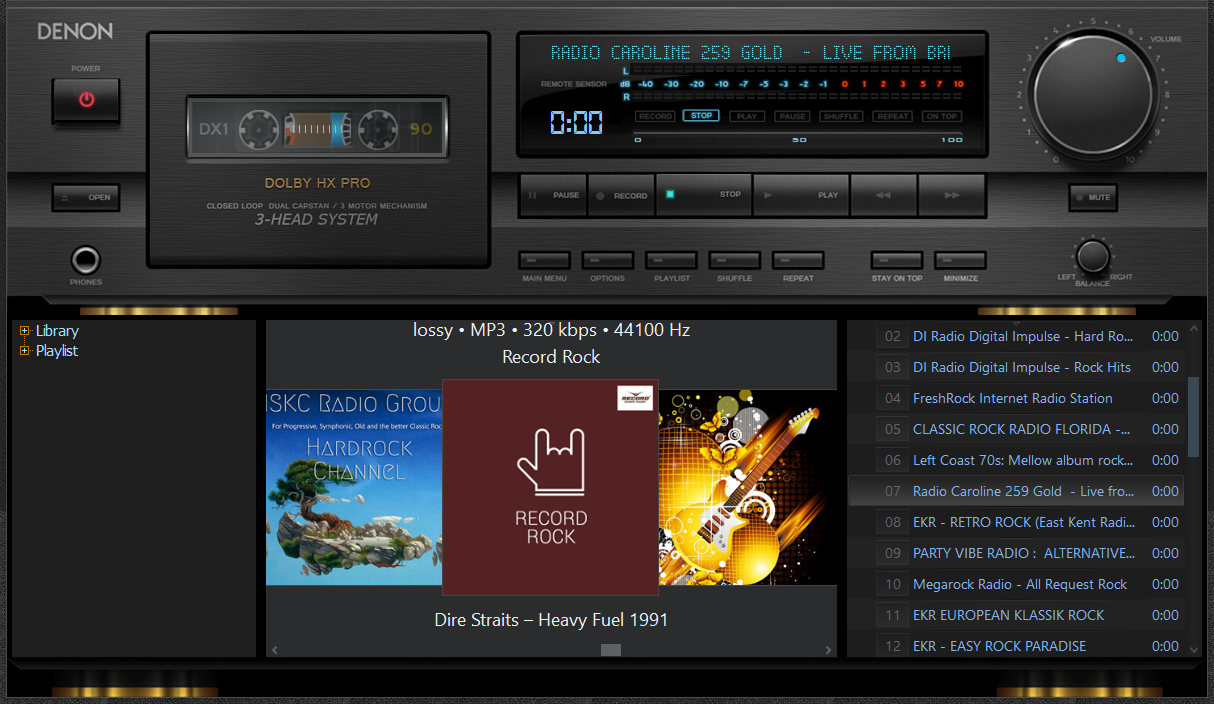This screenshot has height=704, width=1214.
Task: Toggle the Playlist panel button
Action: pos(671,260)
